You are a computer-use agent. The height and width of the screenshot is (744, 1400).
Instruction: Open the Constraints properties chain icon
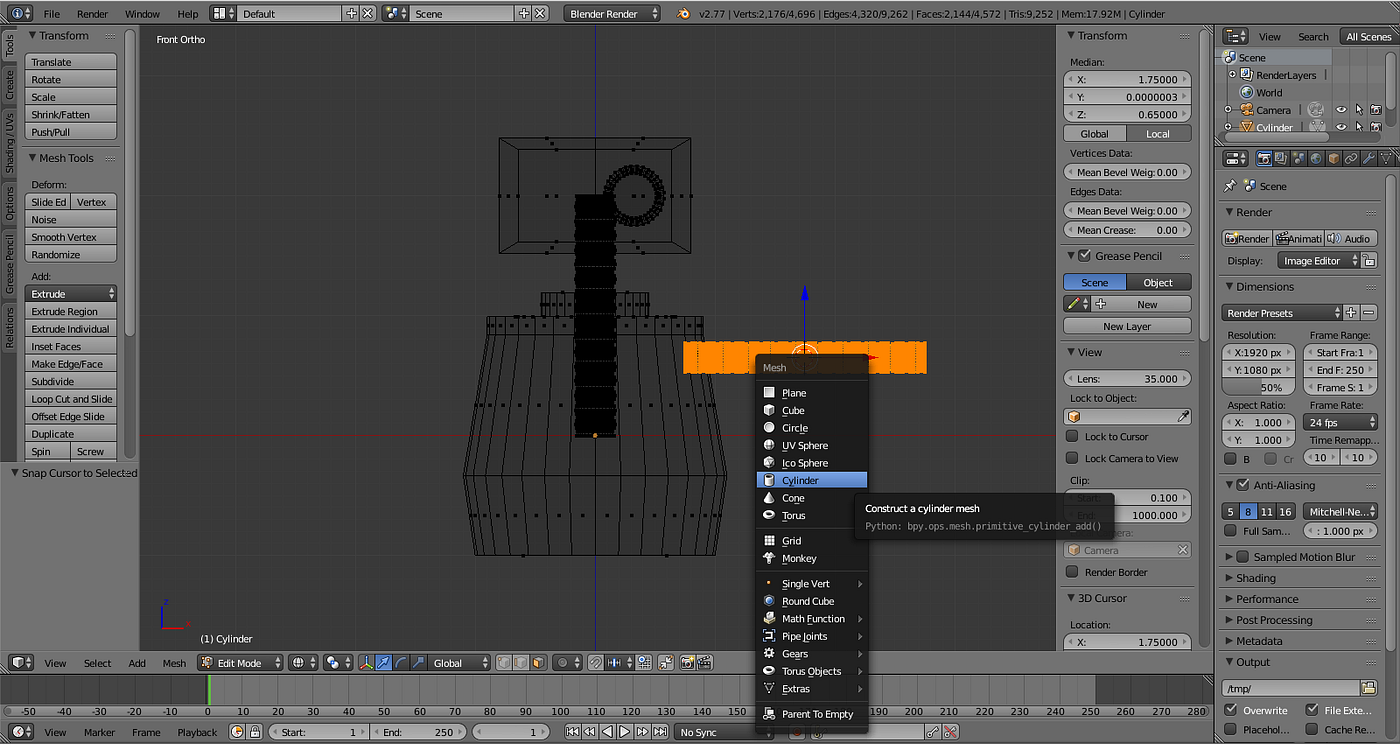1351,158
